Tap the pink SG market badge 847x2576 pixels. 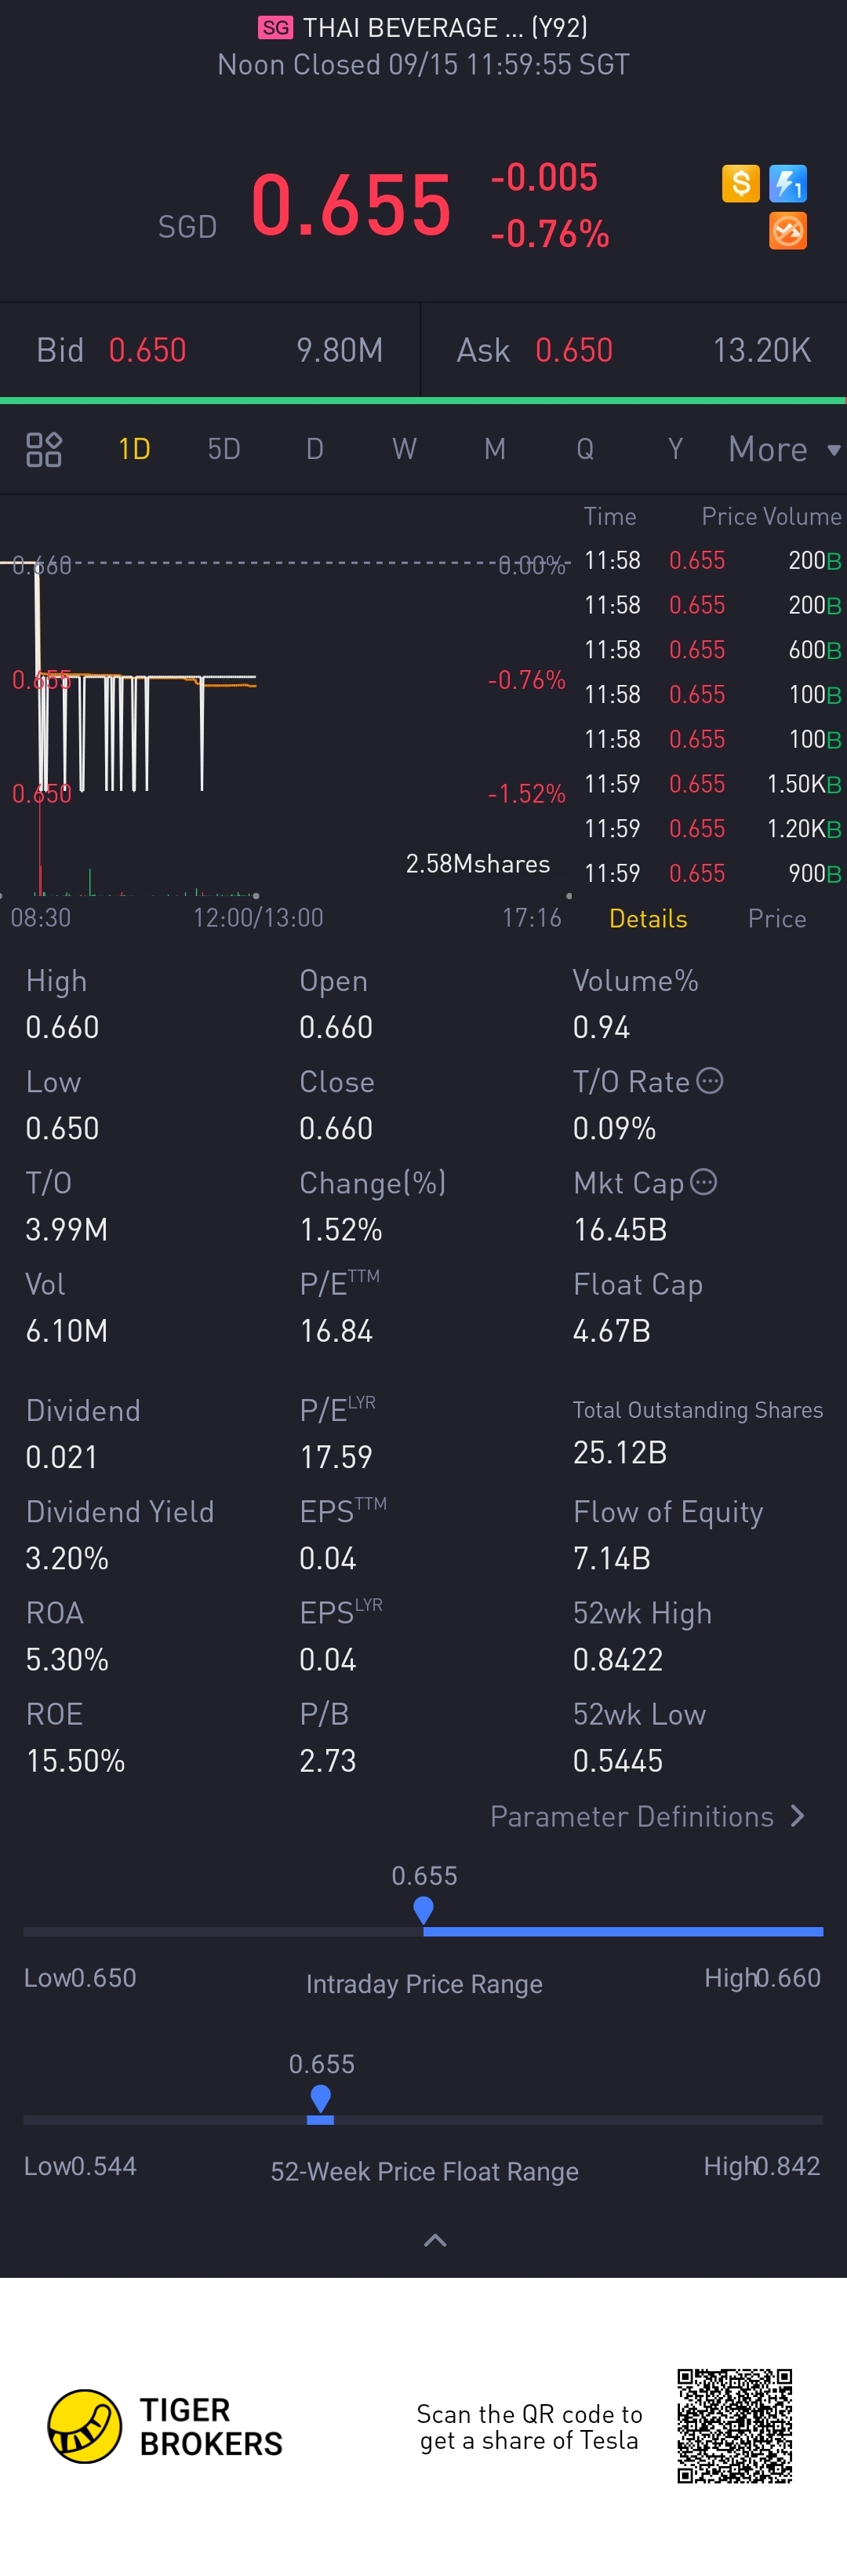point(275,28)
